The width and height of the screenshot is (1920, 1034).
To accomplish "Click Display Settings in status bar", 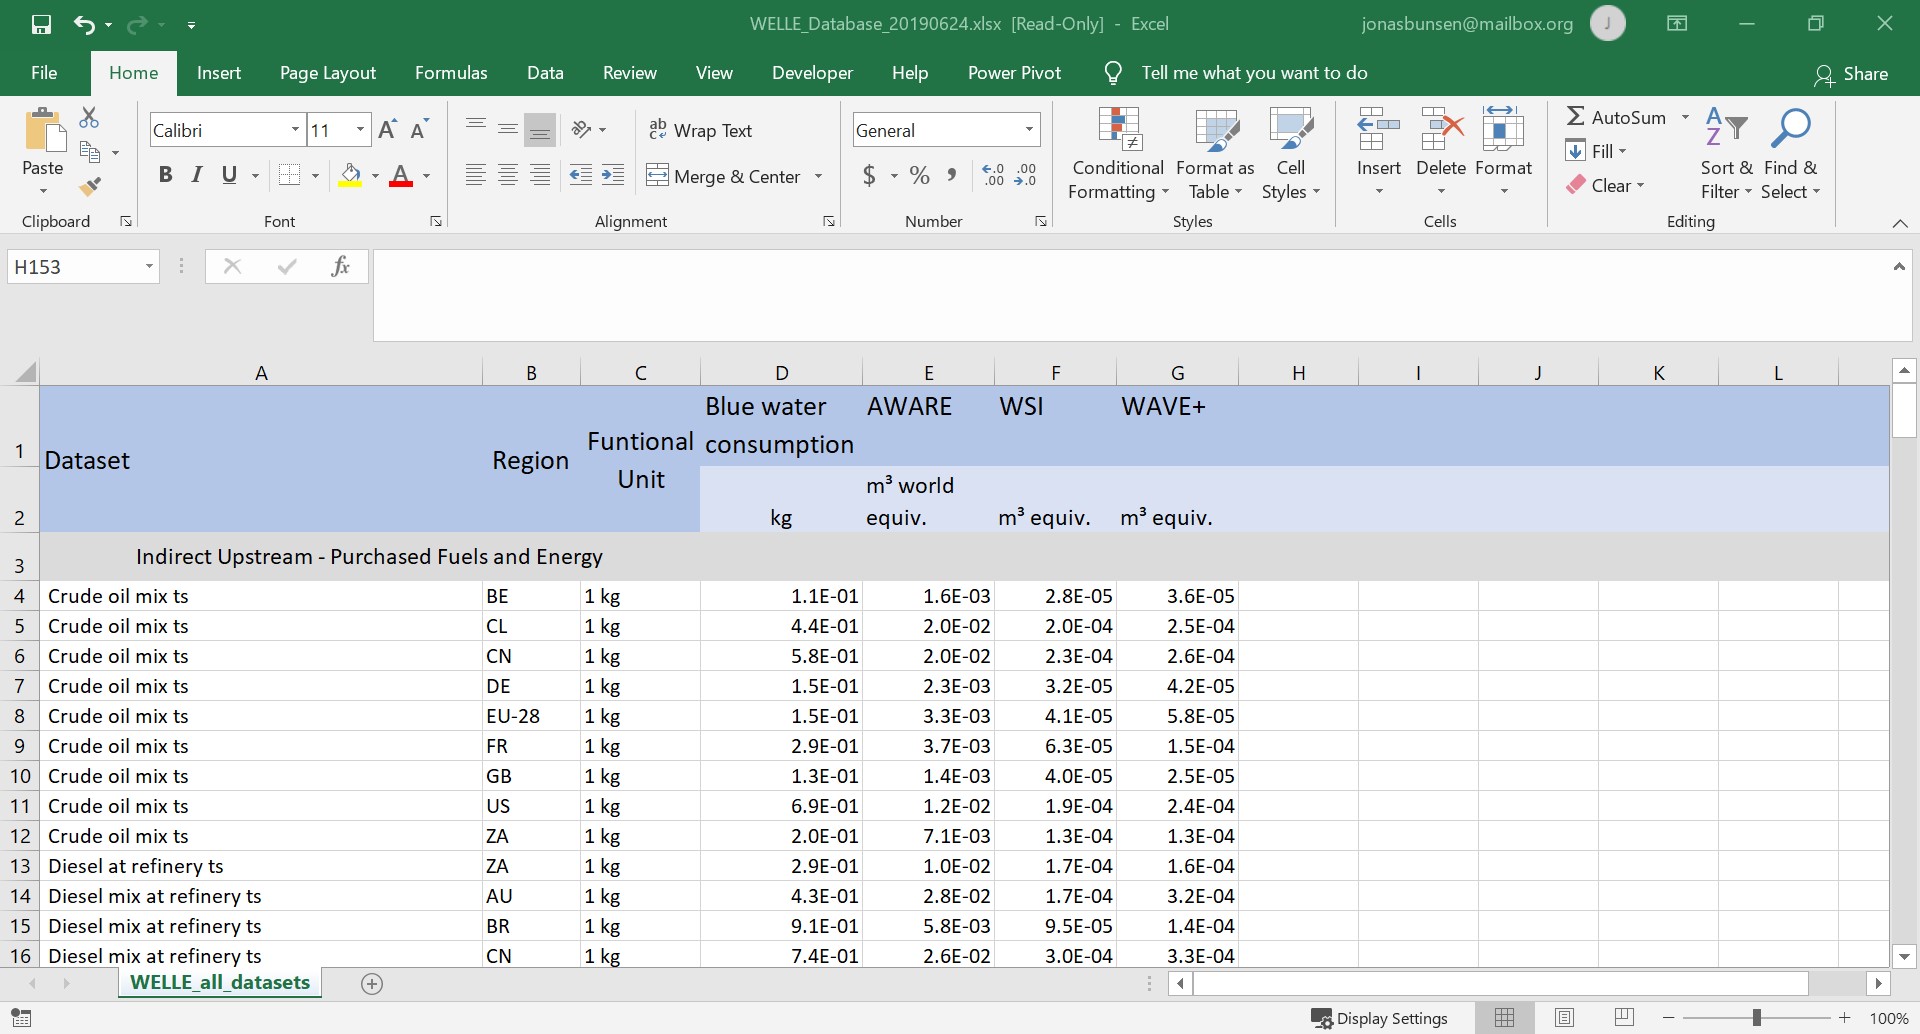I will 1380,1018.
